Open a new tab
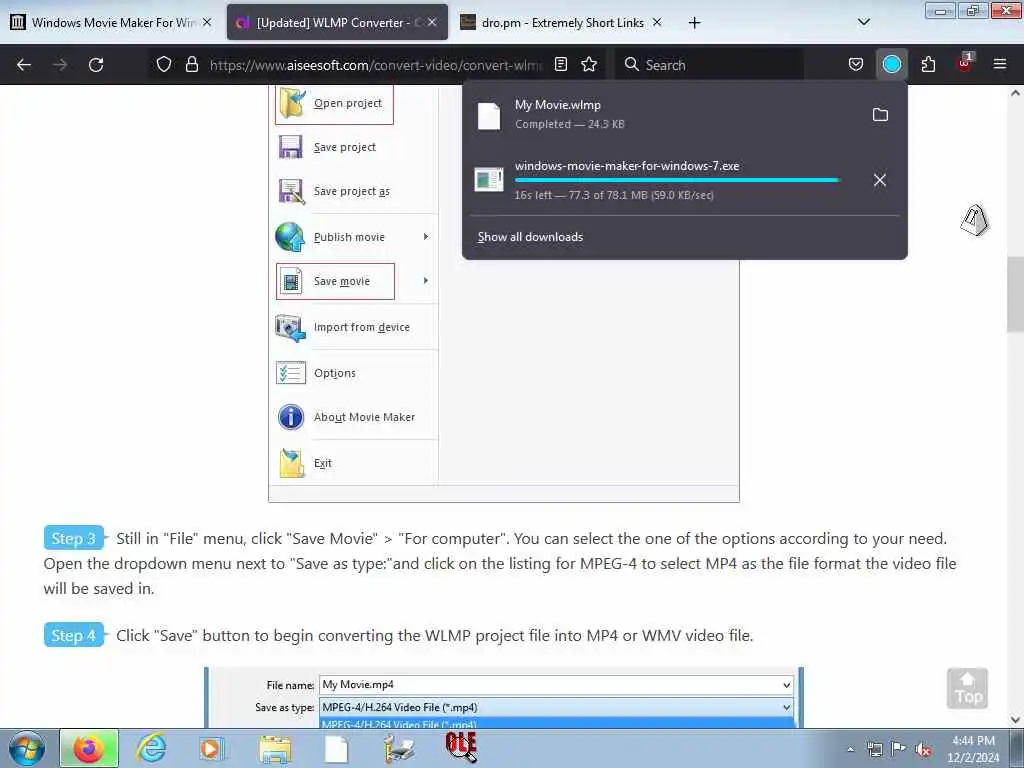Screen dimensions: 1024x768 tap(694, 23)
